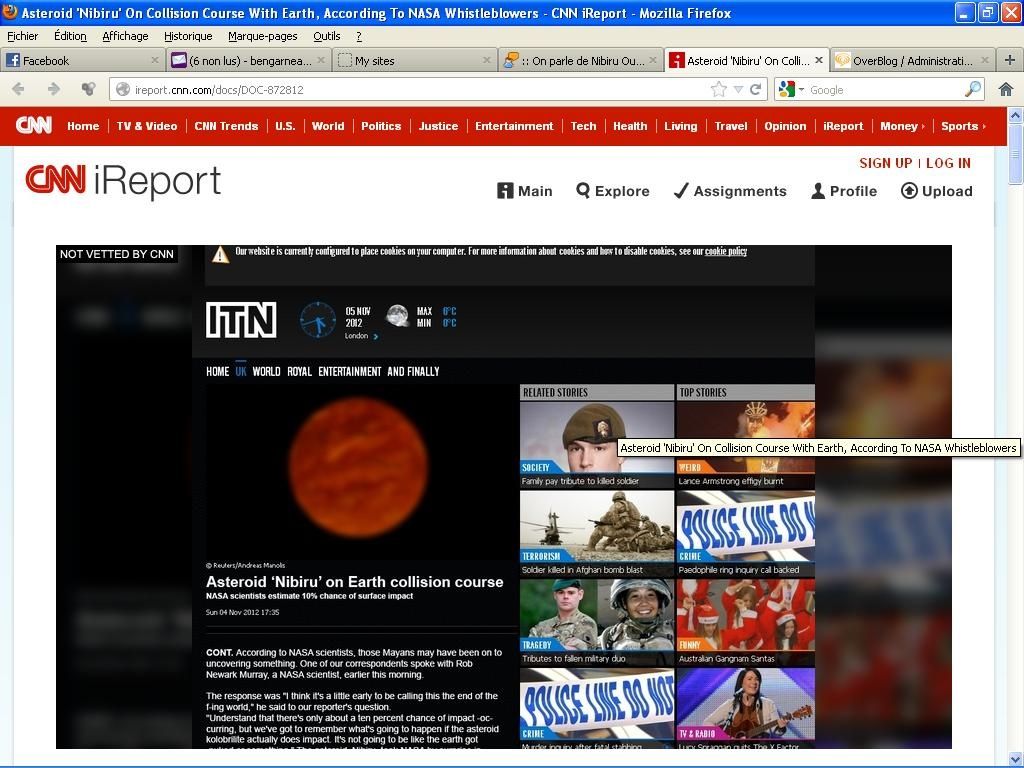
Task: Click the CNN iReport logo
Action: point(123,181)
